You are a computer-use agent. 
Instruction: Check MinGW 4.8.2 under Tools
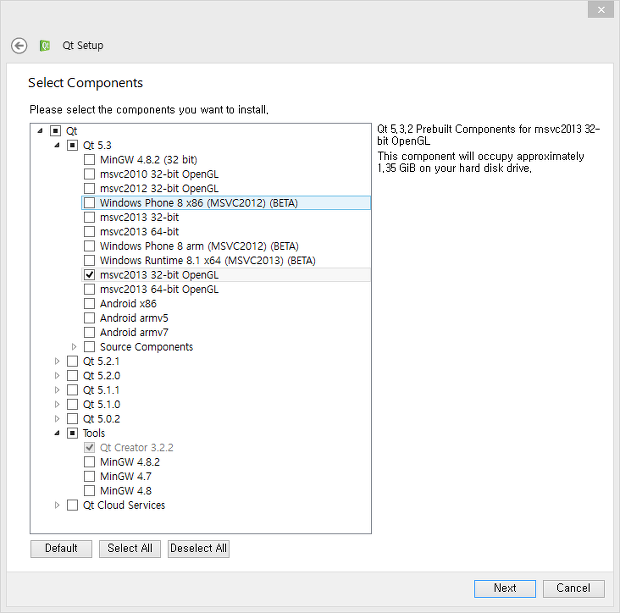[89, 462]
